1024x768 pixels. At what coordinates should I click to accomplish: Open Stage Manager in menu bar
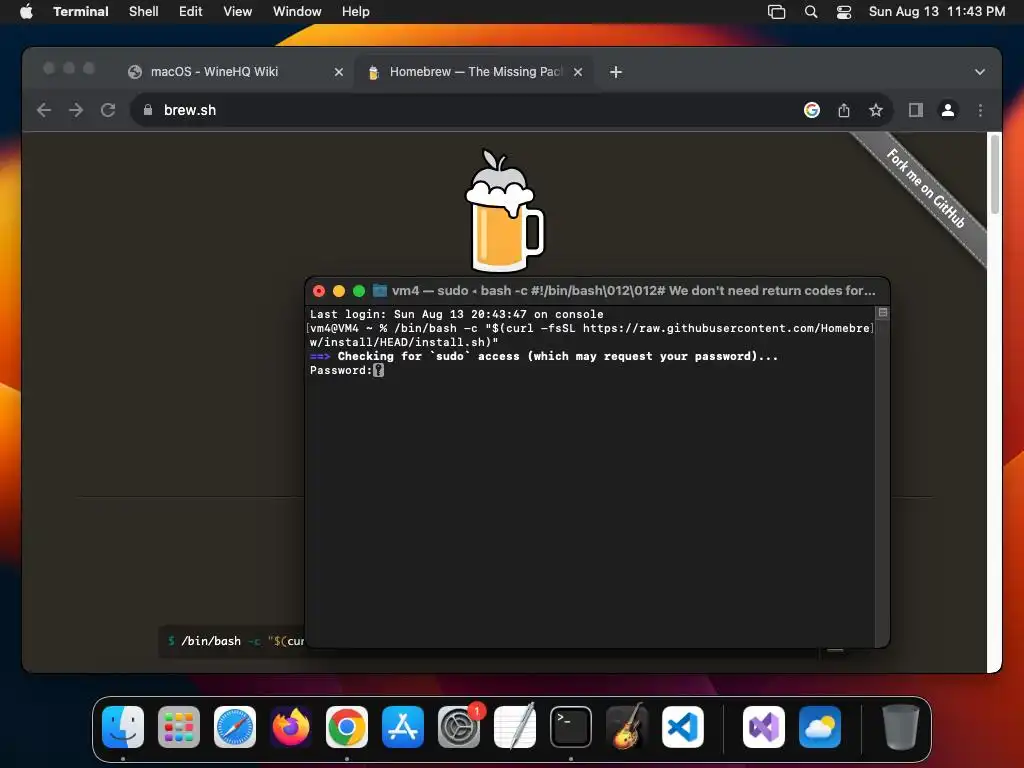776,12
